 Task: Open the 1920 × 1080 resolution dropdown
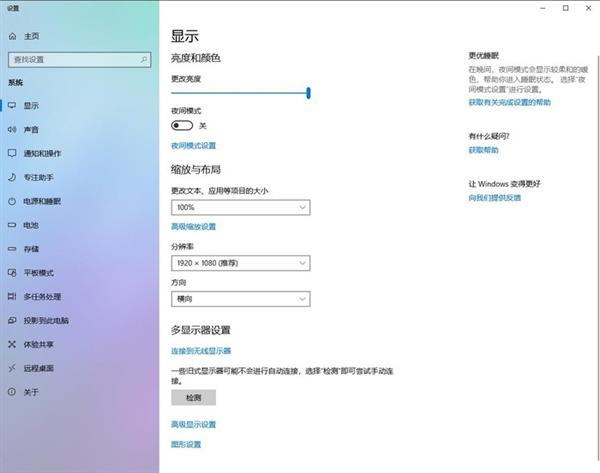coord(240,262)
